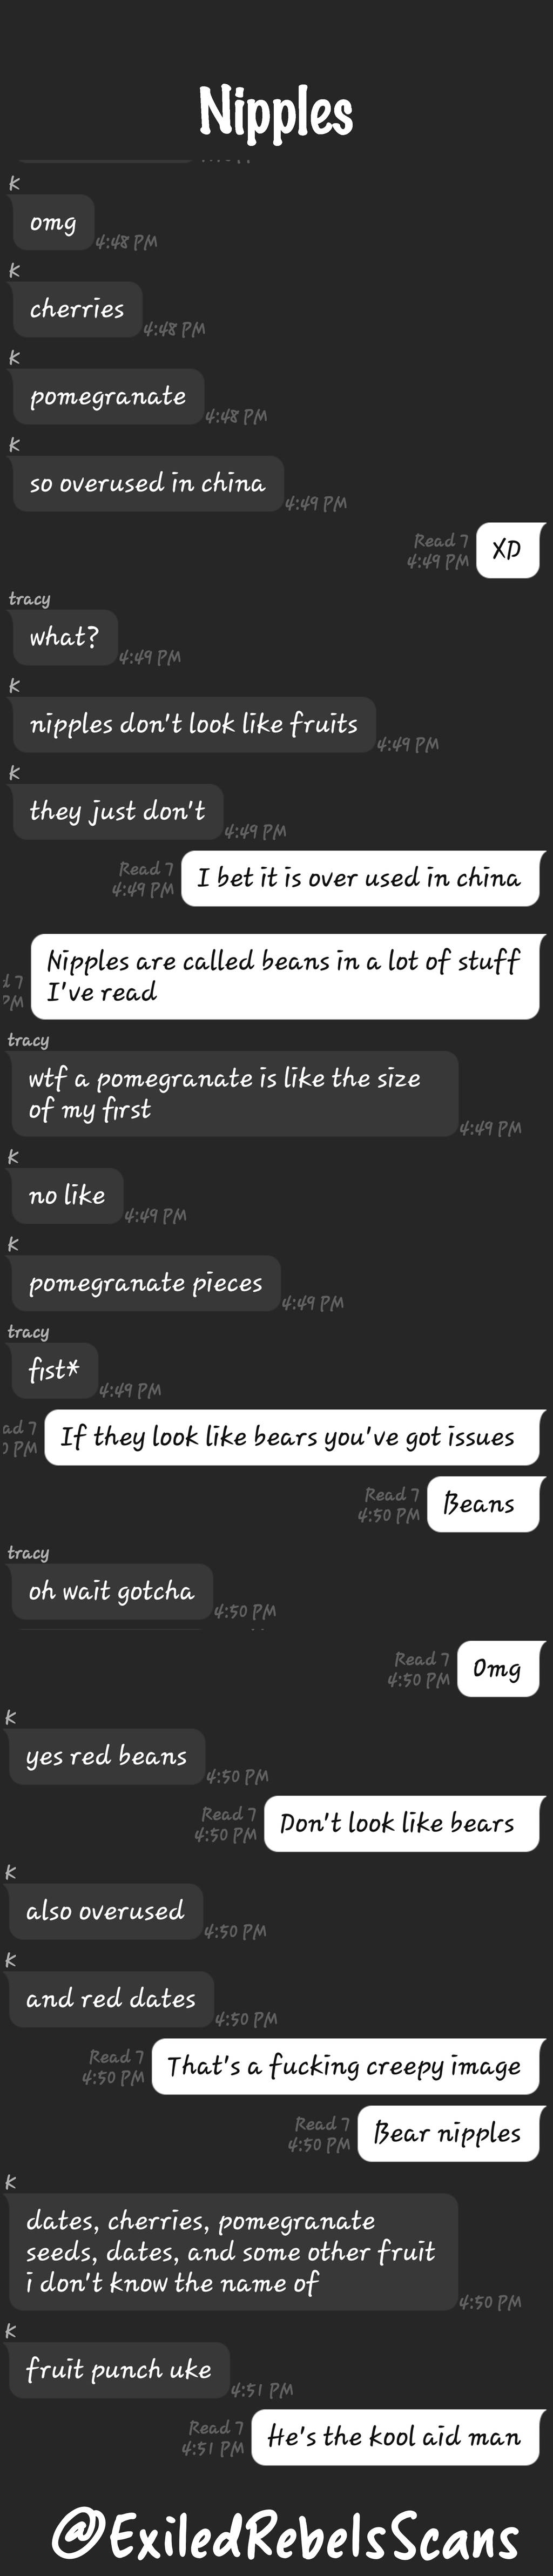Viewport: 553px width, 2576px height.
Task: Tap the 'omg' message bubble
Action: pyautogui.click(x=53, y=222)
